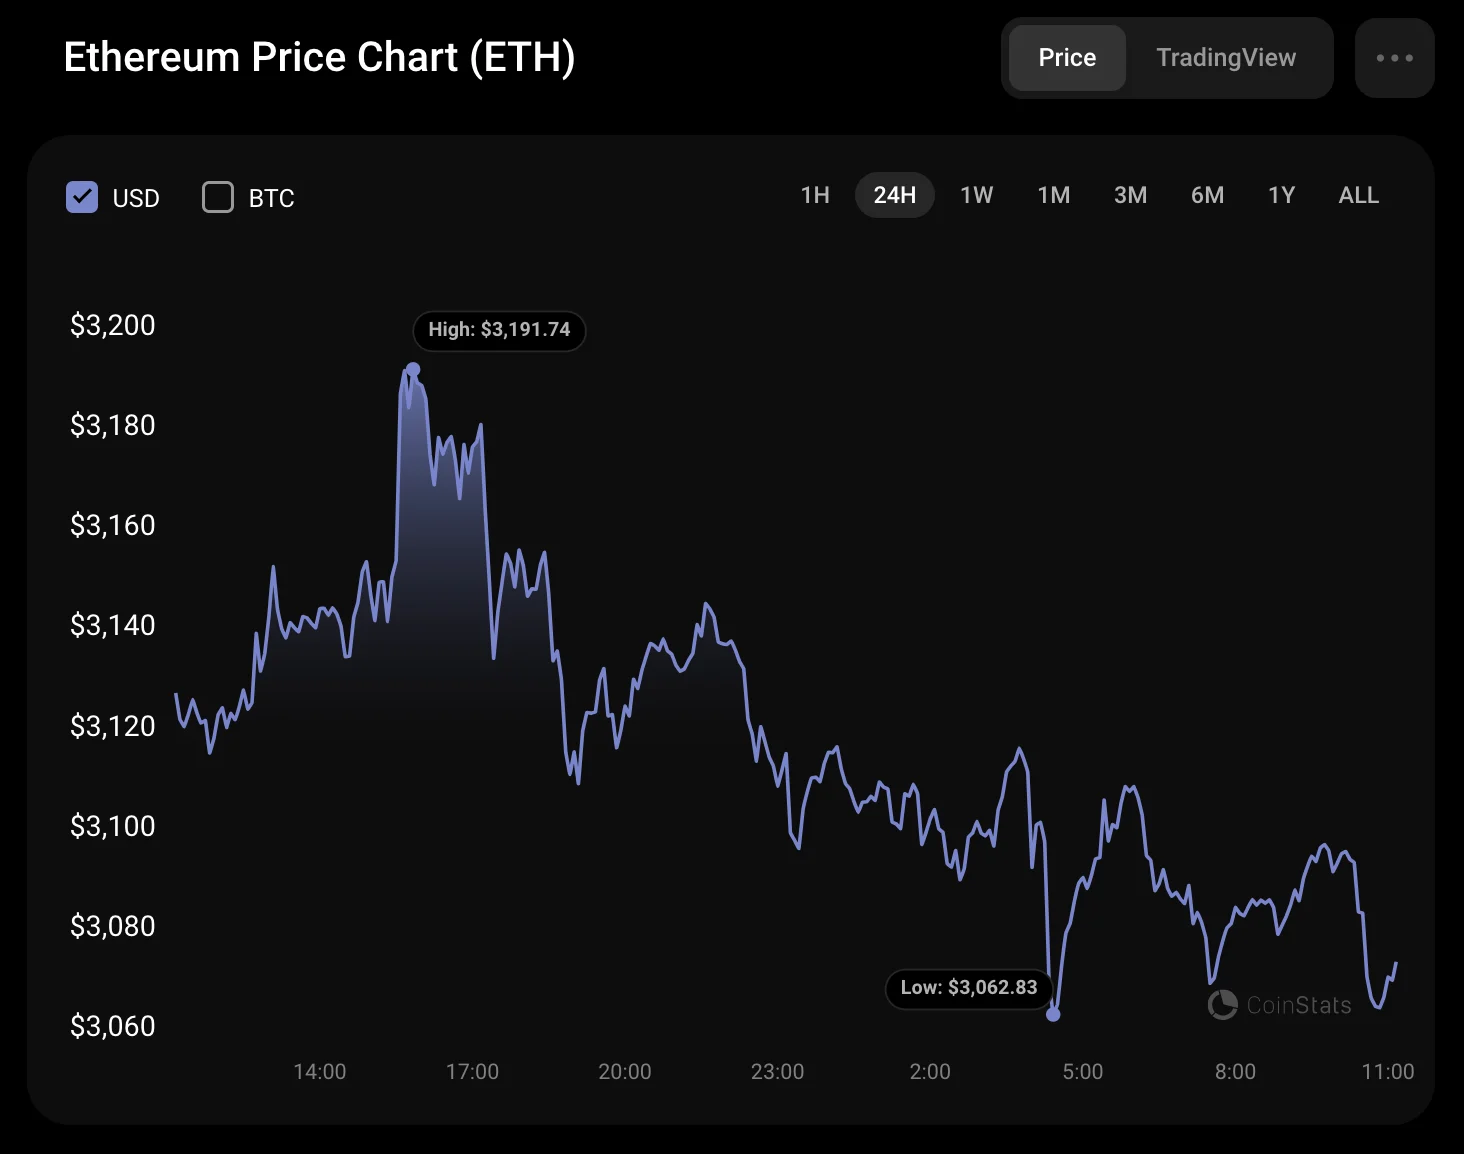
Task: Display the 1Y chart range
Action: 1281,195
